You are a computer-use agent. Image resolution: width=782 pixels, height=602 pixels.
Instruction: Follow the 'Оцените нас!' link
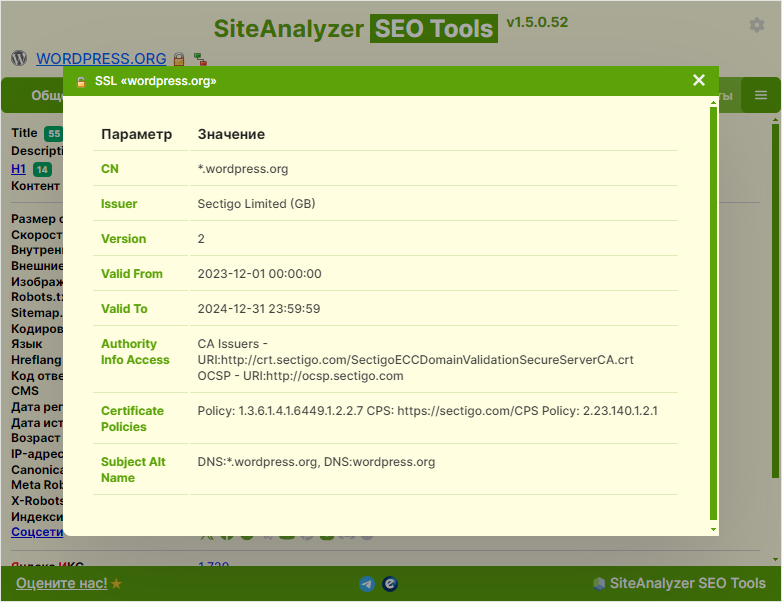point(61,583)
